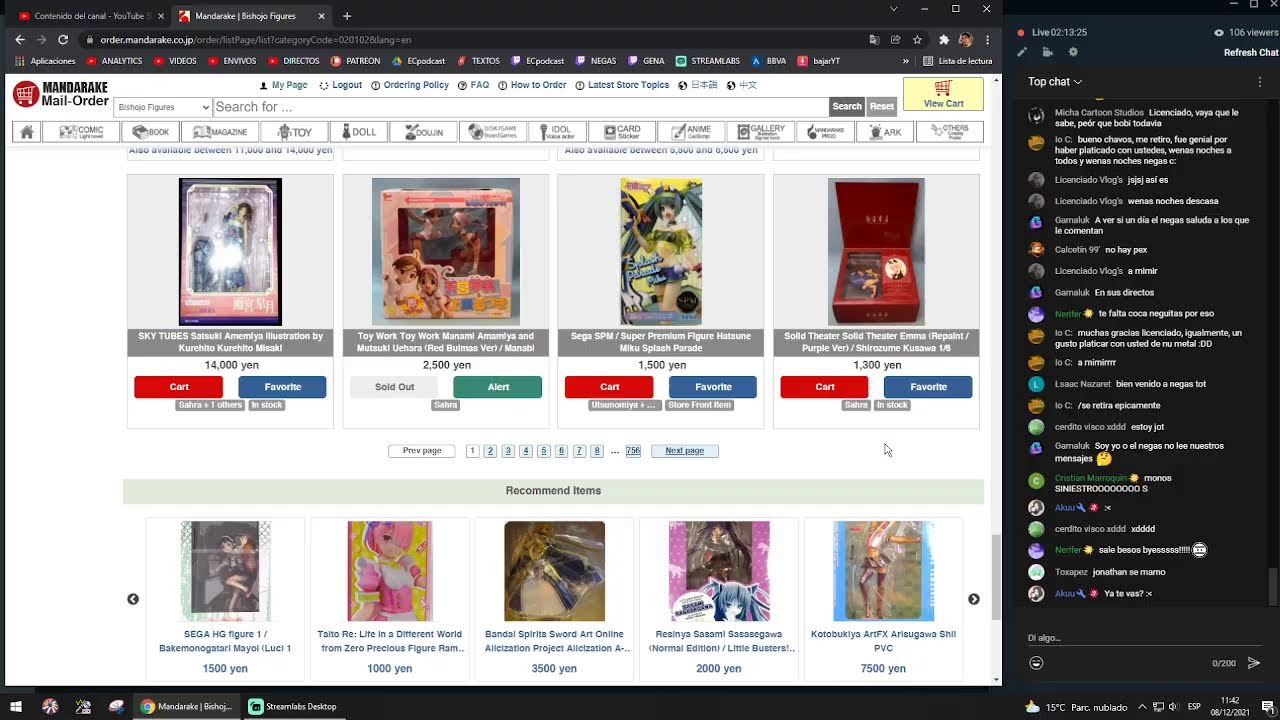This screenshot has height=720, width=1280.
Task: Open the CARD Sticker category
Action: tap(621, 132)
